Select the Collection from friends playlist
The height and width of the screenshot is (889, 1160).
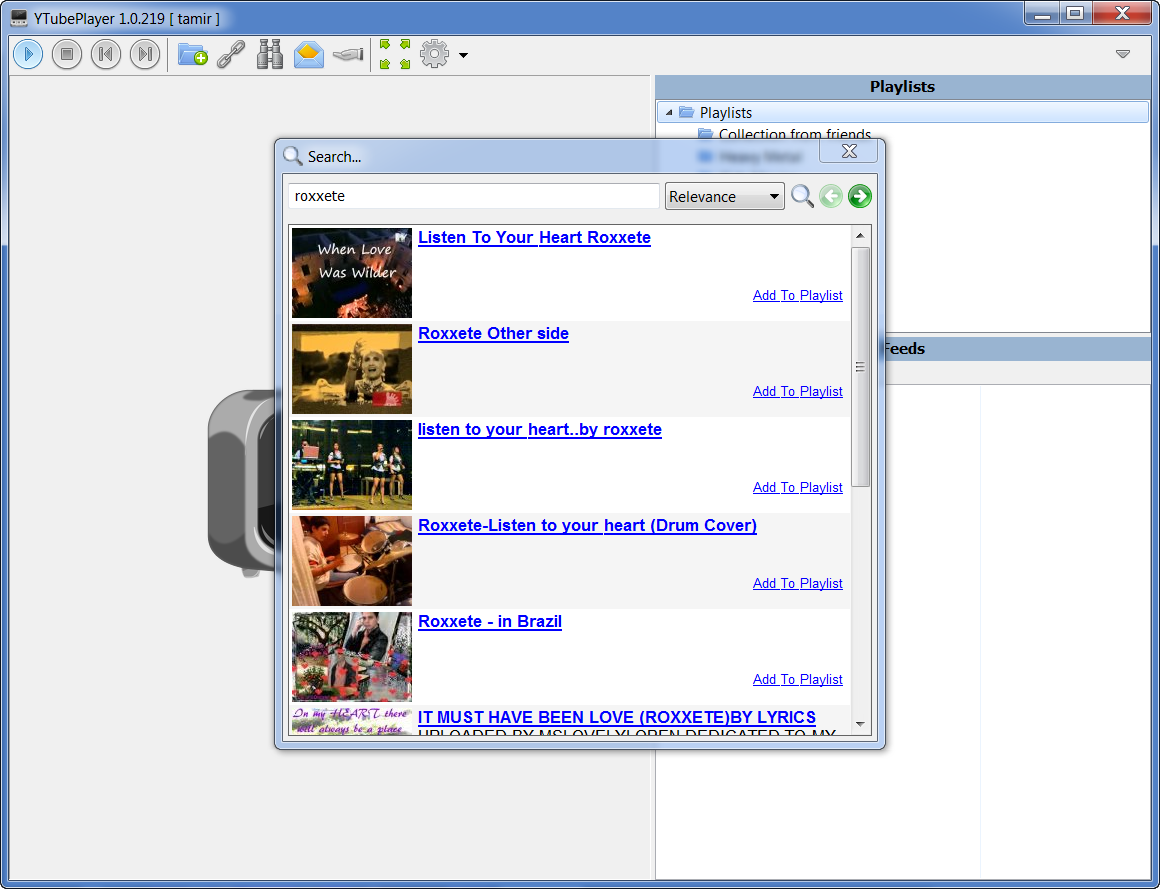(795, 134)
